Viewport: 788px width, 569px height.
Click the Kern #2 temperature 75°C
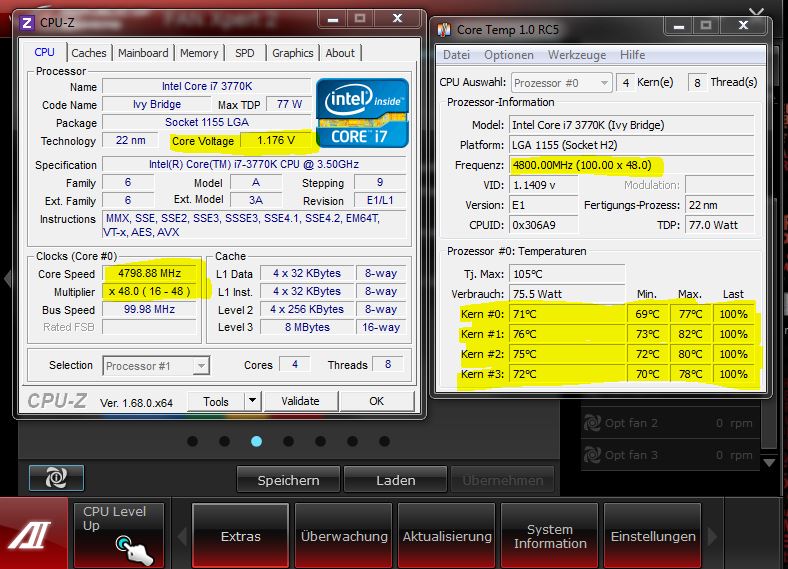pos(567,354)
